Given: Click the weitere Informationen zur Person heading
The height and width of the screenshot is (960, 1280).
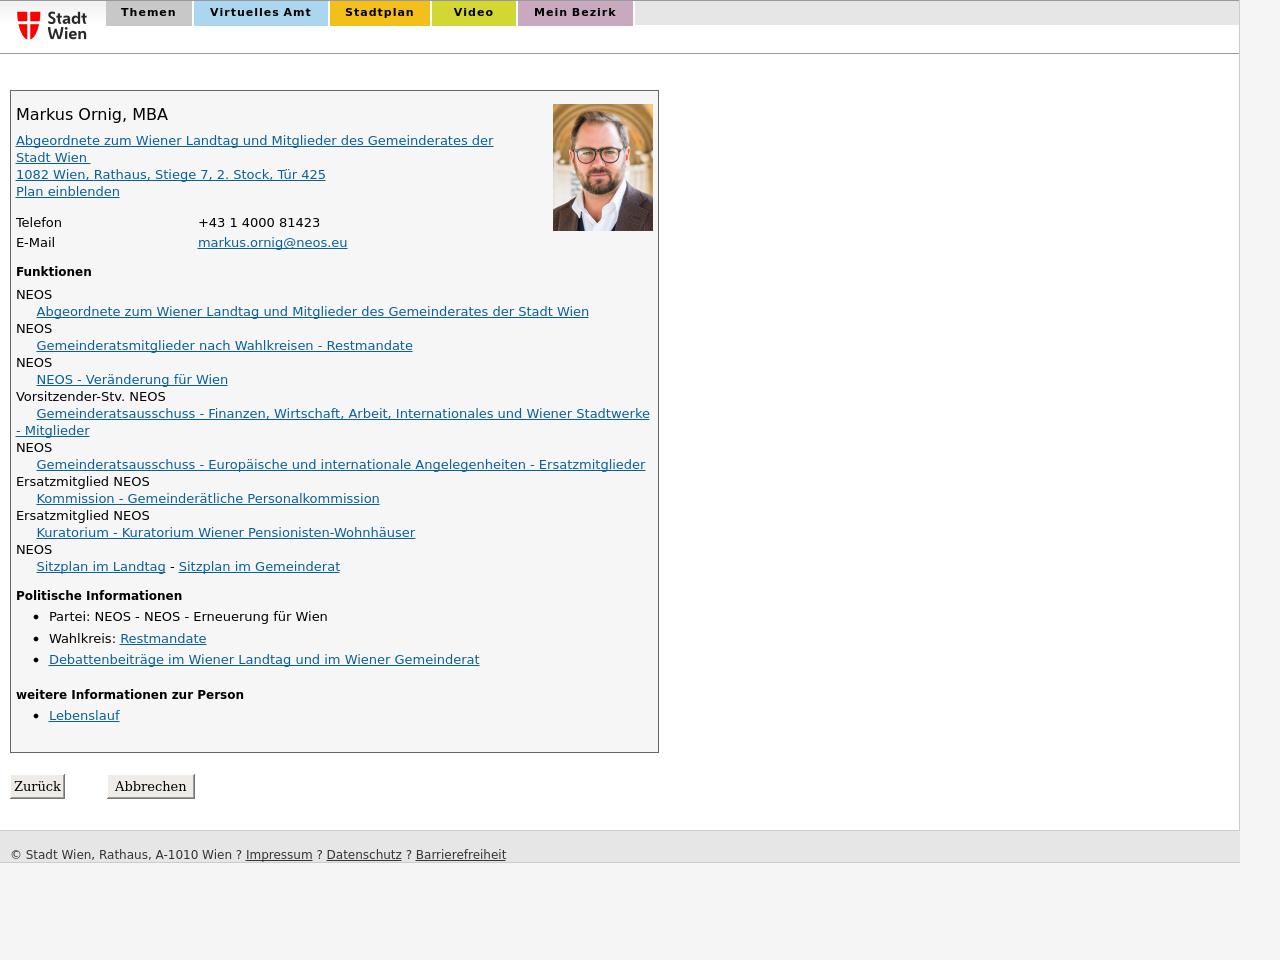Looking at the screenshot, I should [130, 695].
